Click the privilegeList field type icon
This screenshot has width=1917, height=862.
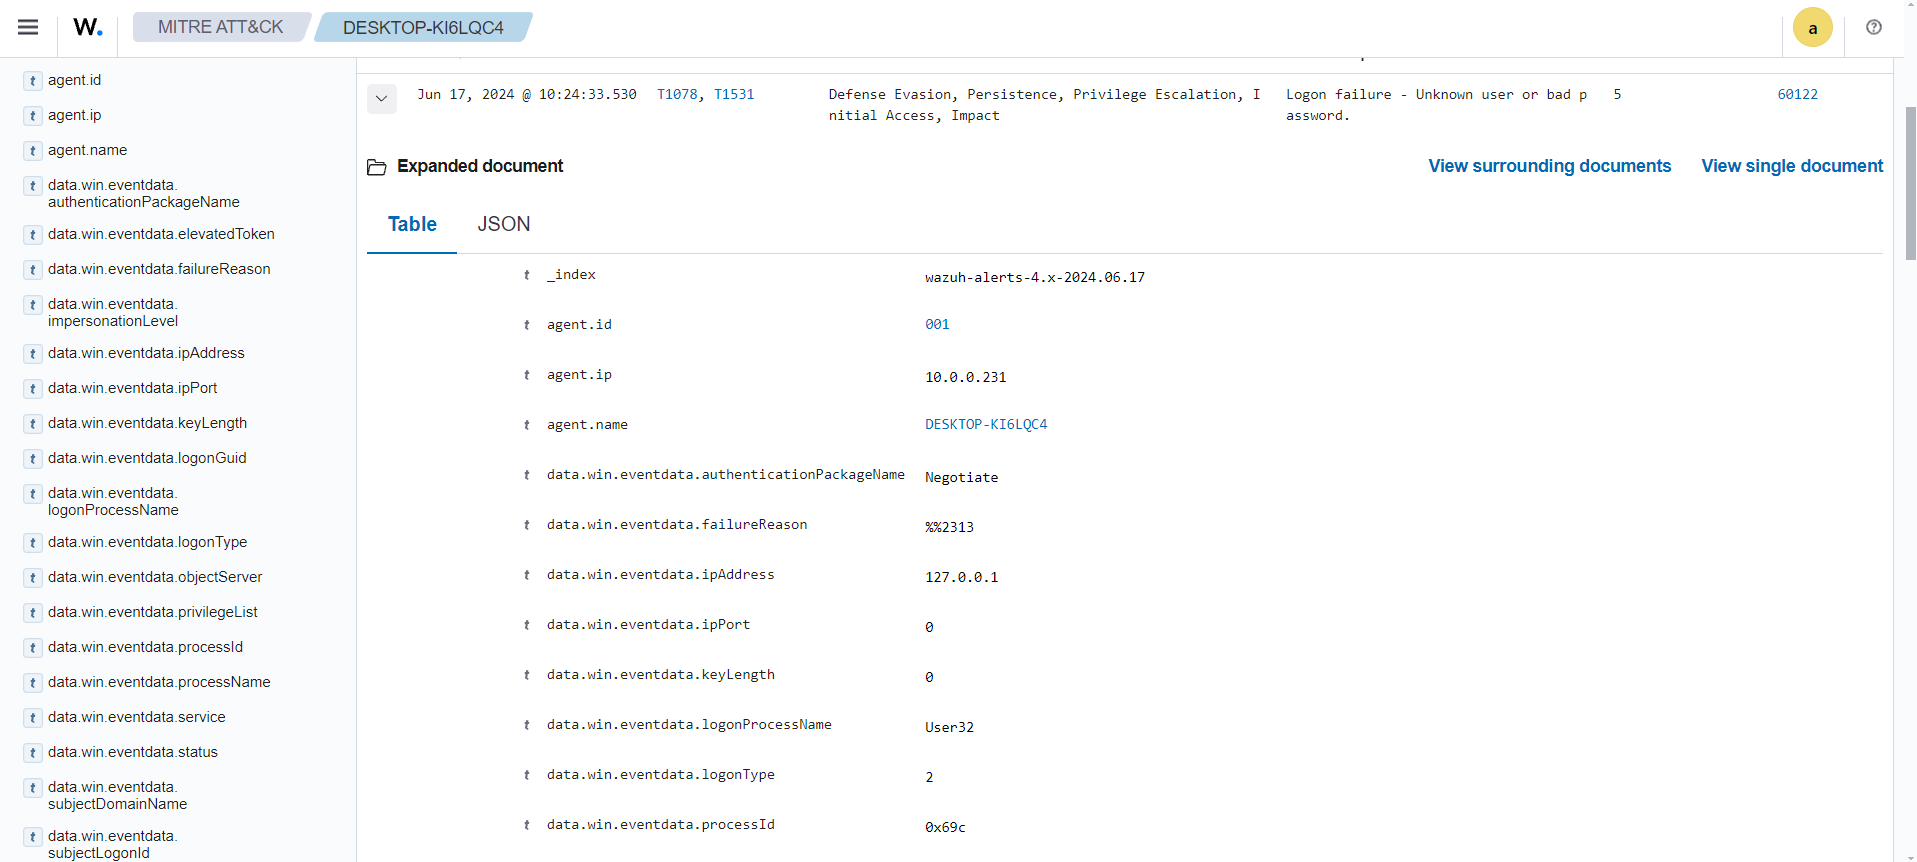[33, 613]
